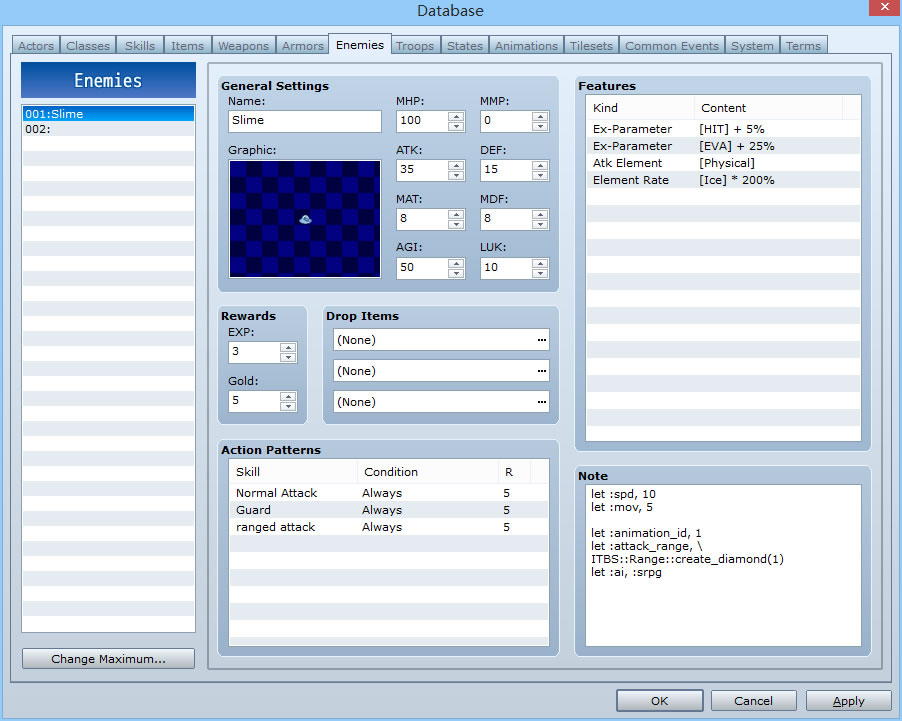Click the MHP value field showing 100

423,121
